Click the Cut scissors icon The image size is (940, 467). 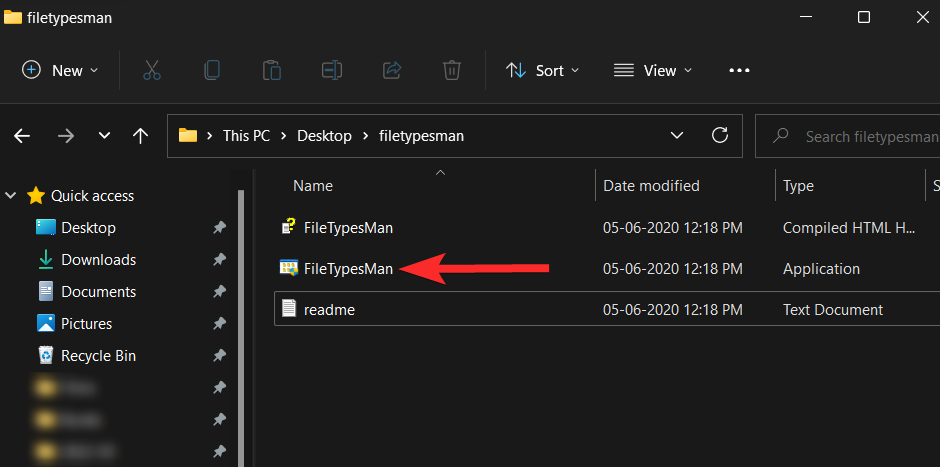152,70
